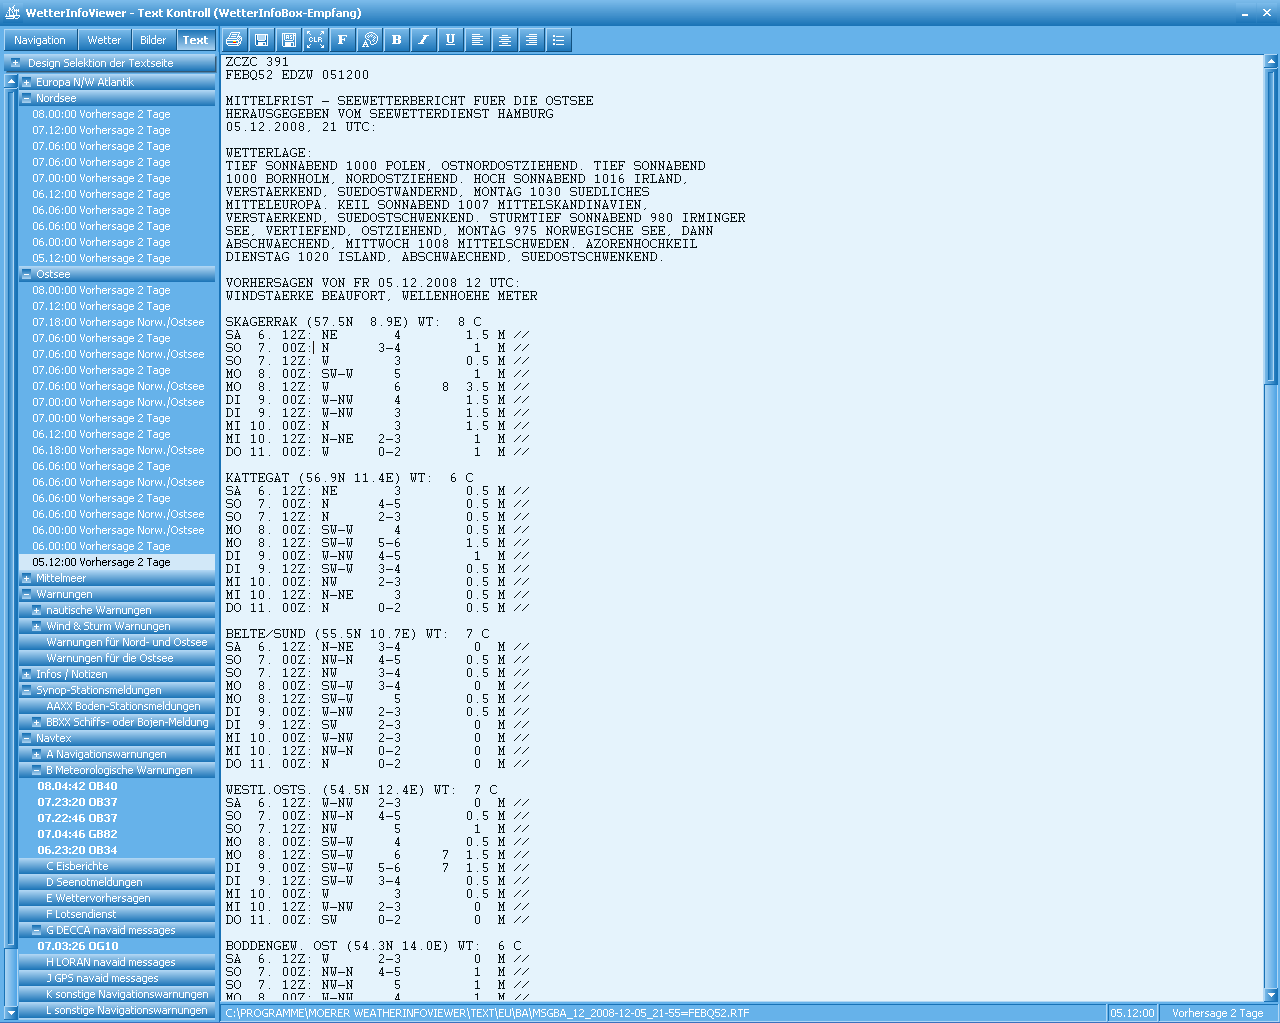The height and width of the screenshot is (1023, 1280).
Task: Expand the Mittelmeer section
Action: (26, 578)
